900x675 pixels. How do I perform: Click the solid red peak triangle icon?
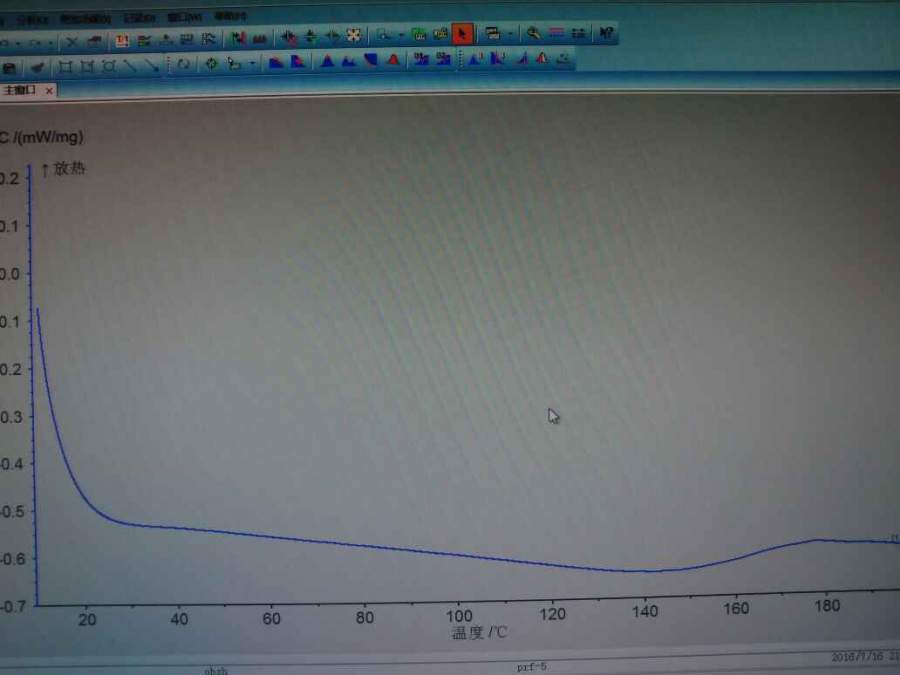pyautogui.click(x=394, y=59)
